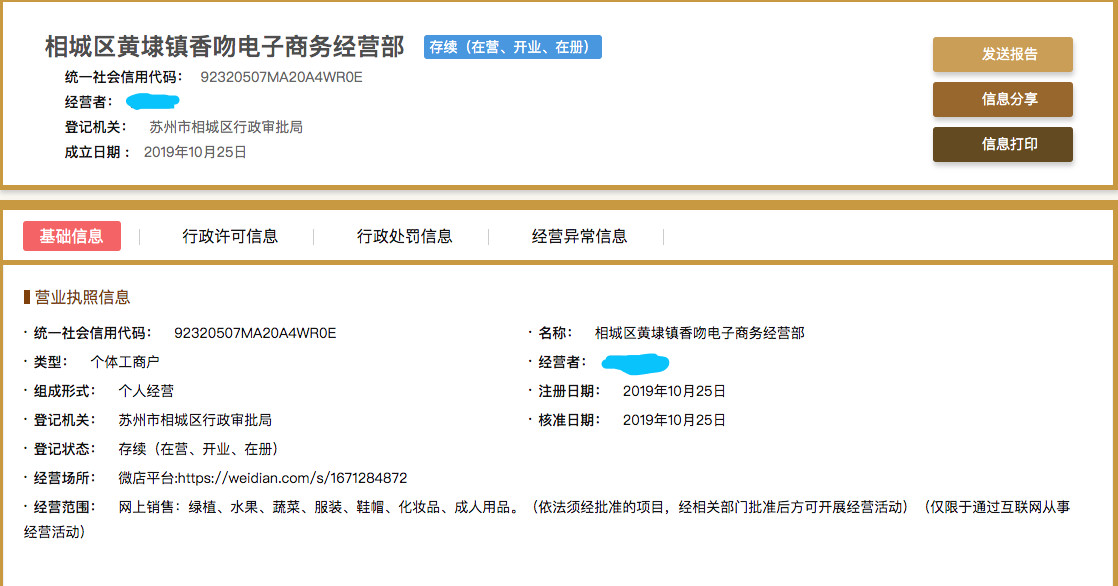
Task: Click the 核准日期 value 2019年10月25日
Action: (x=674, y=420)
